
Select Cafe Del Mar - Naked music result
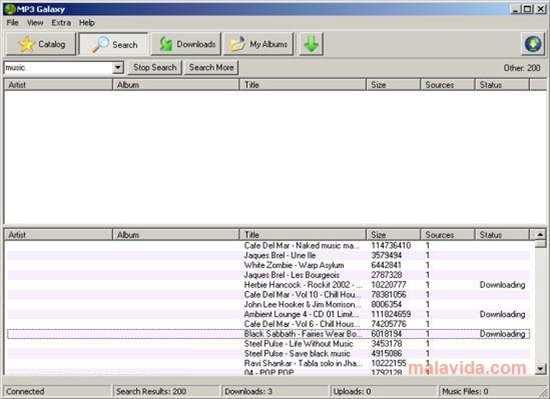point(269,245)
